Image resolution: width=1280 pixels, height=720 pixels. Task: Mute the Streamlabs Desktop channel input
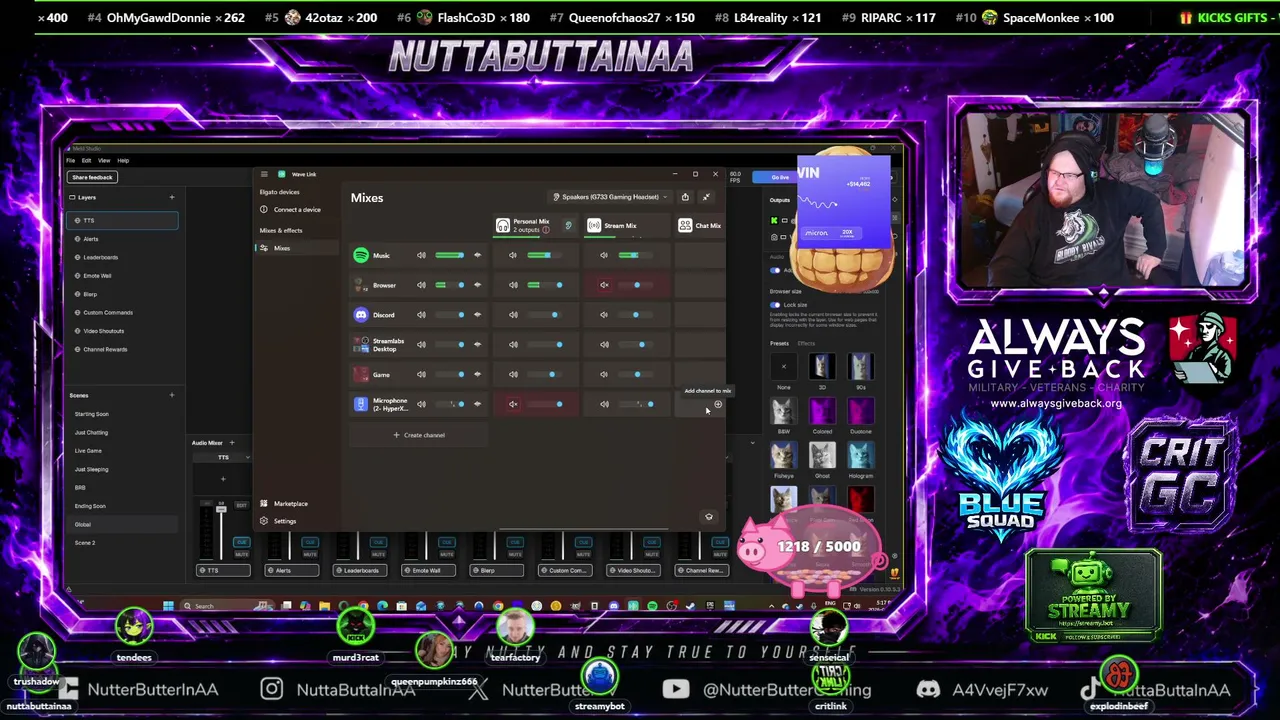coord(421,344)
